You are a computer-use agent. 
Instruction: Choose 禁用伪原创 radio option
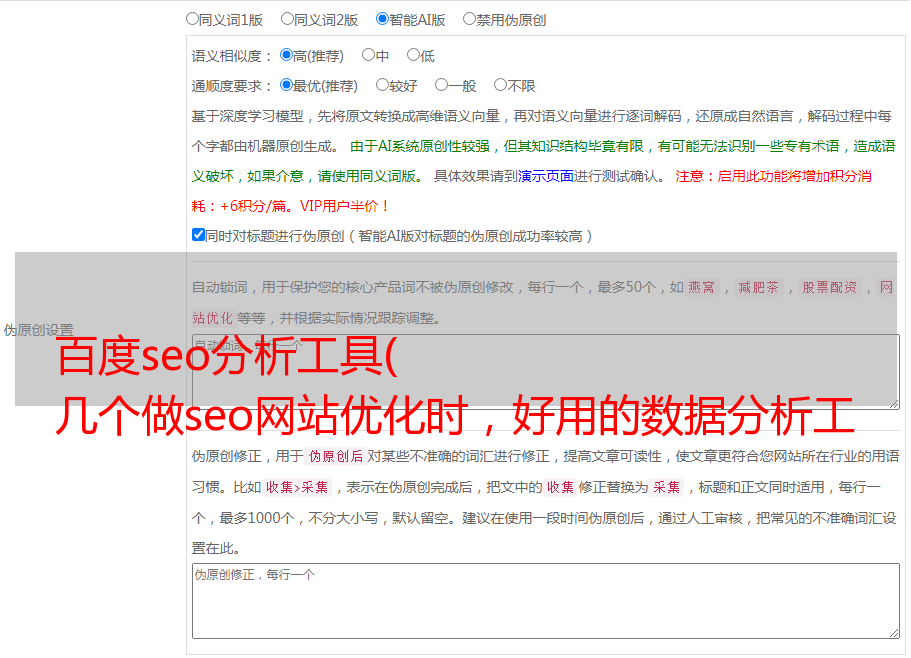pos(469,19)
